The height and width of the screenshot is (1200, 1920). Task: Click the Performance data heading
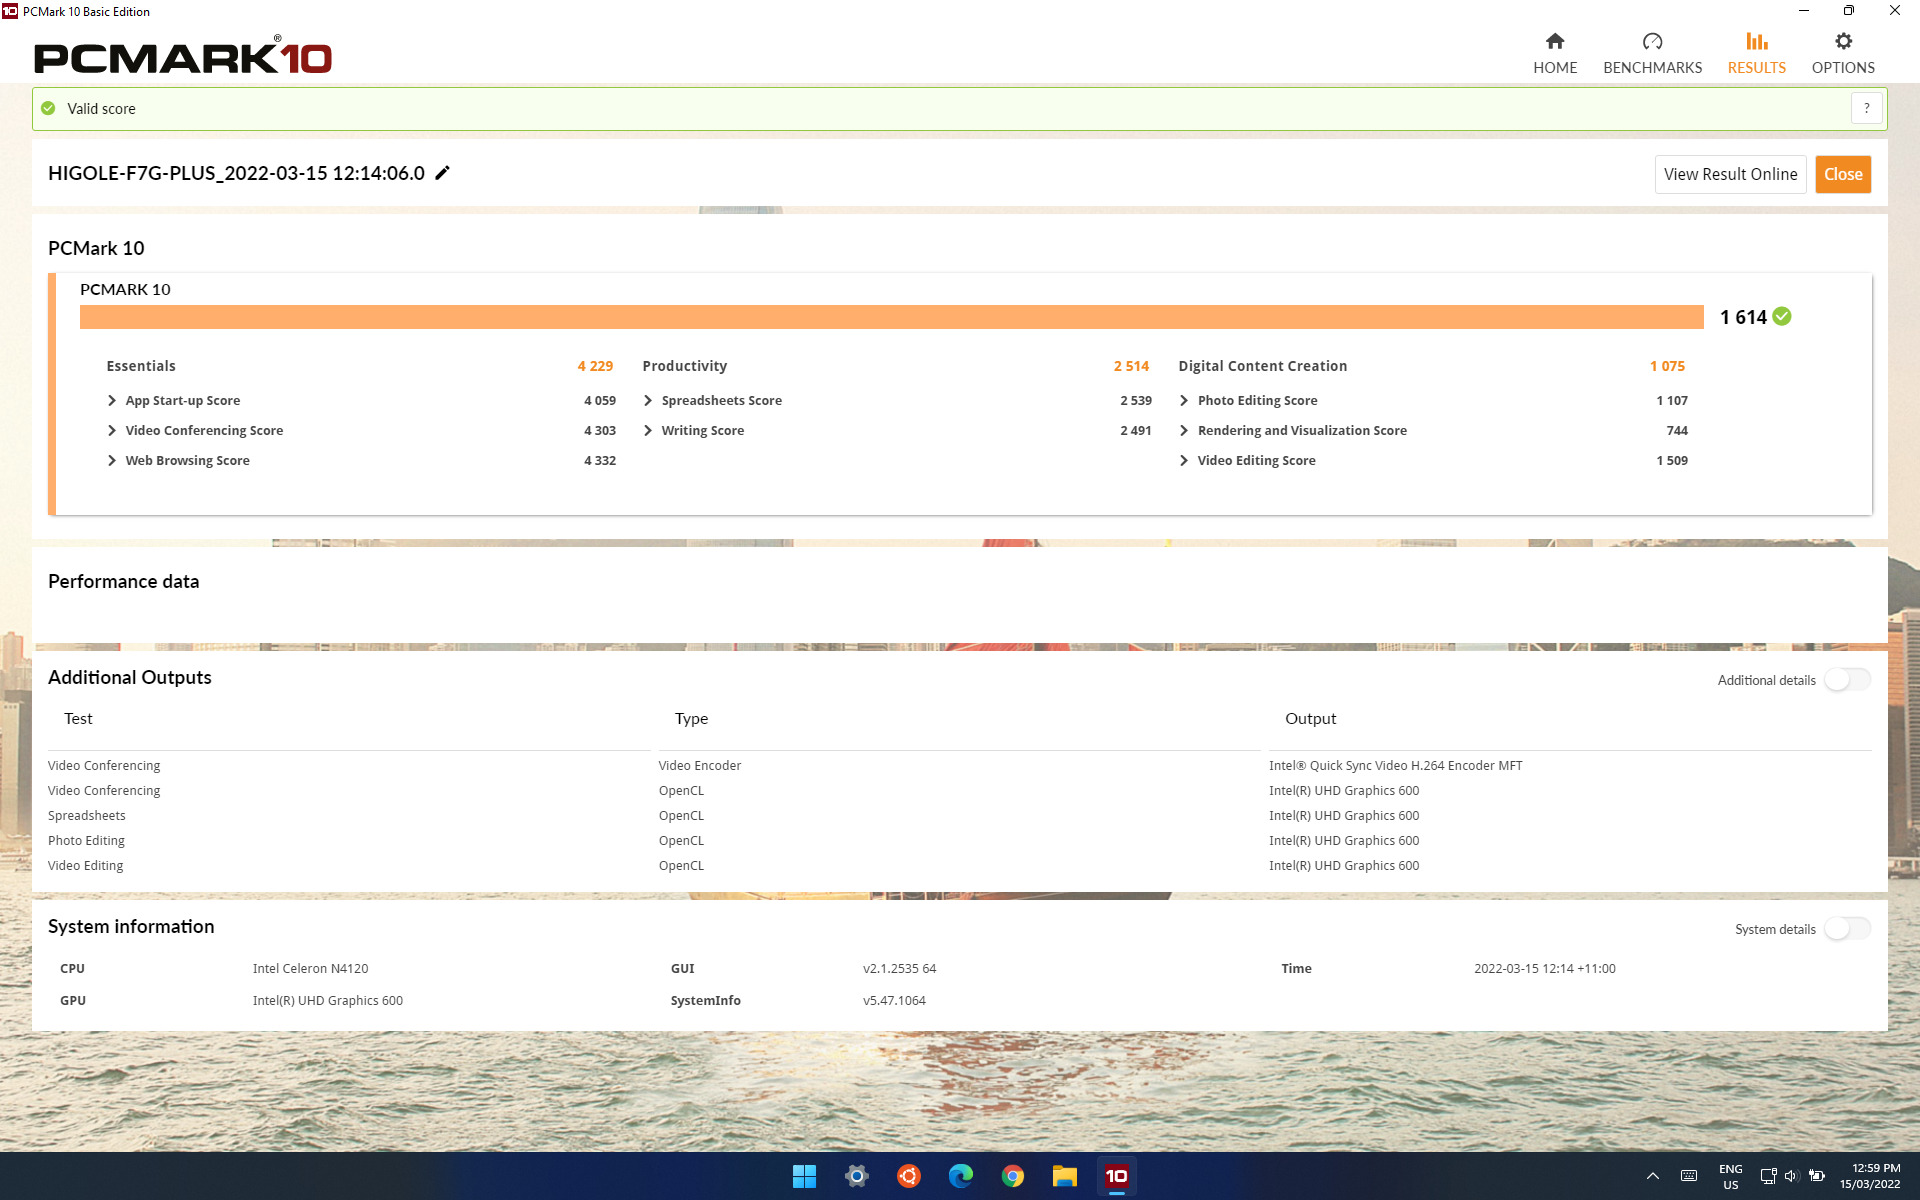tap(123, 581)
